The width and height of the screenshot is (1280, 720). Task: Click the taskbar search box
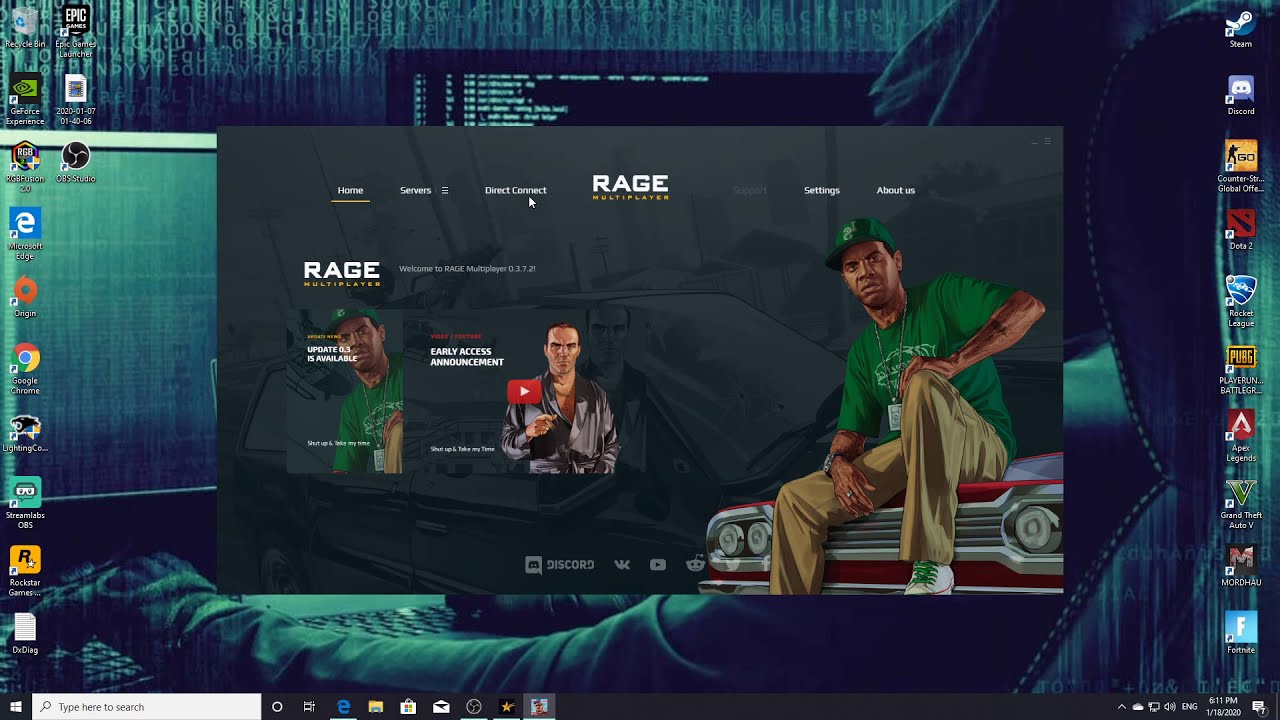point(146,707)
